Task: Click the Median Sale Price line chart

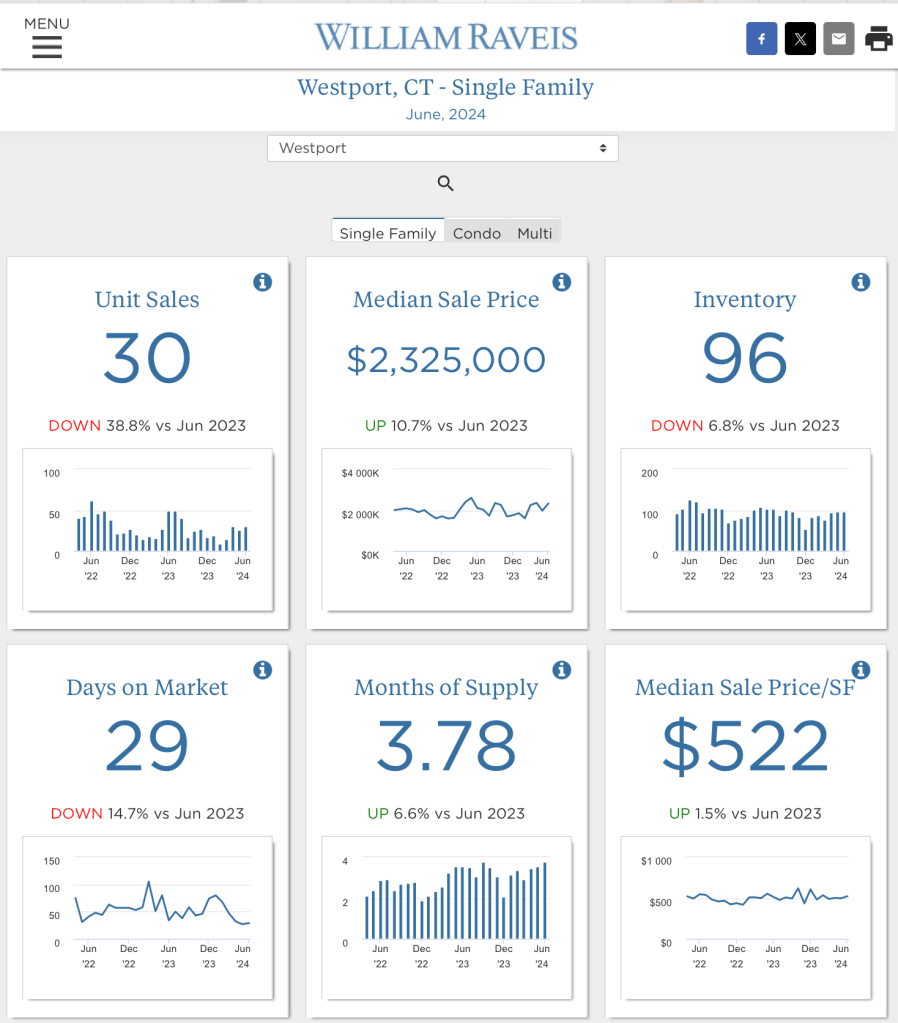Action: tap(447, 525)
